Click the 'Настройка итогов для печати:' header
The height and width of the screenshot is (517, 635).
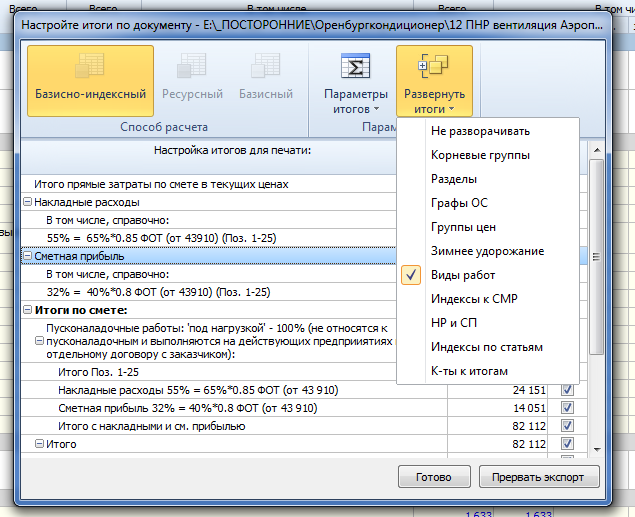(x=232, y=150)
